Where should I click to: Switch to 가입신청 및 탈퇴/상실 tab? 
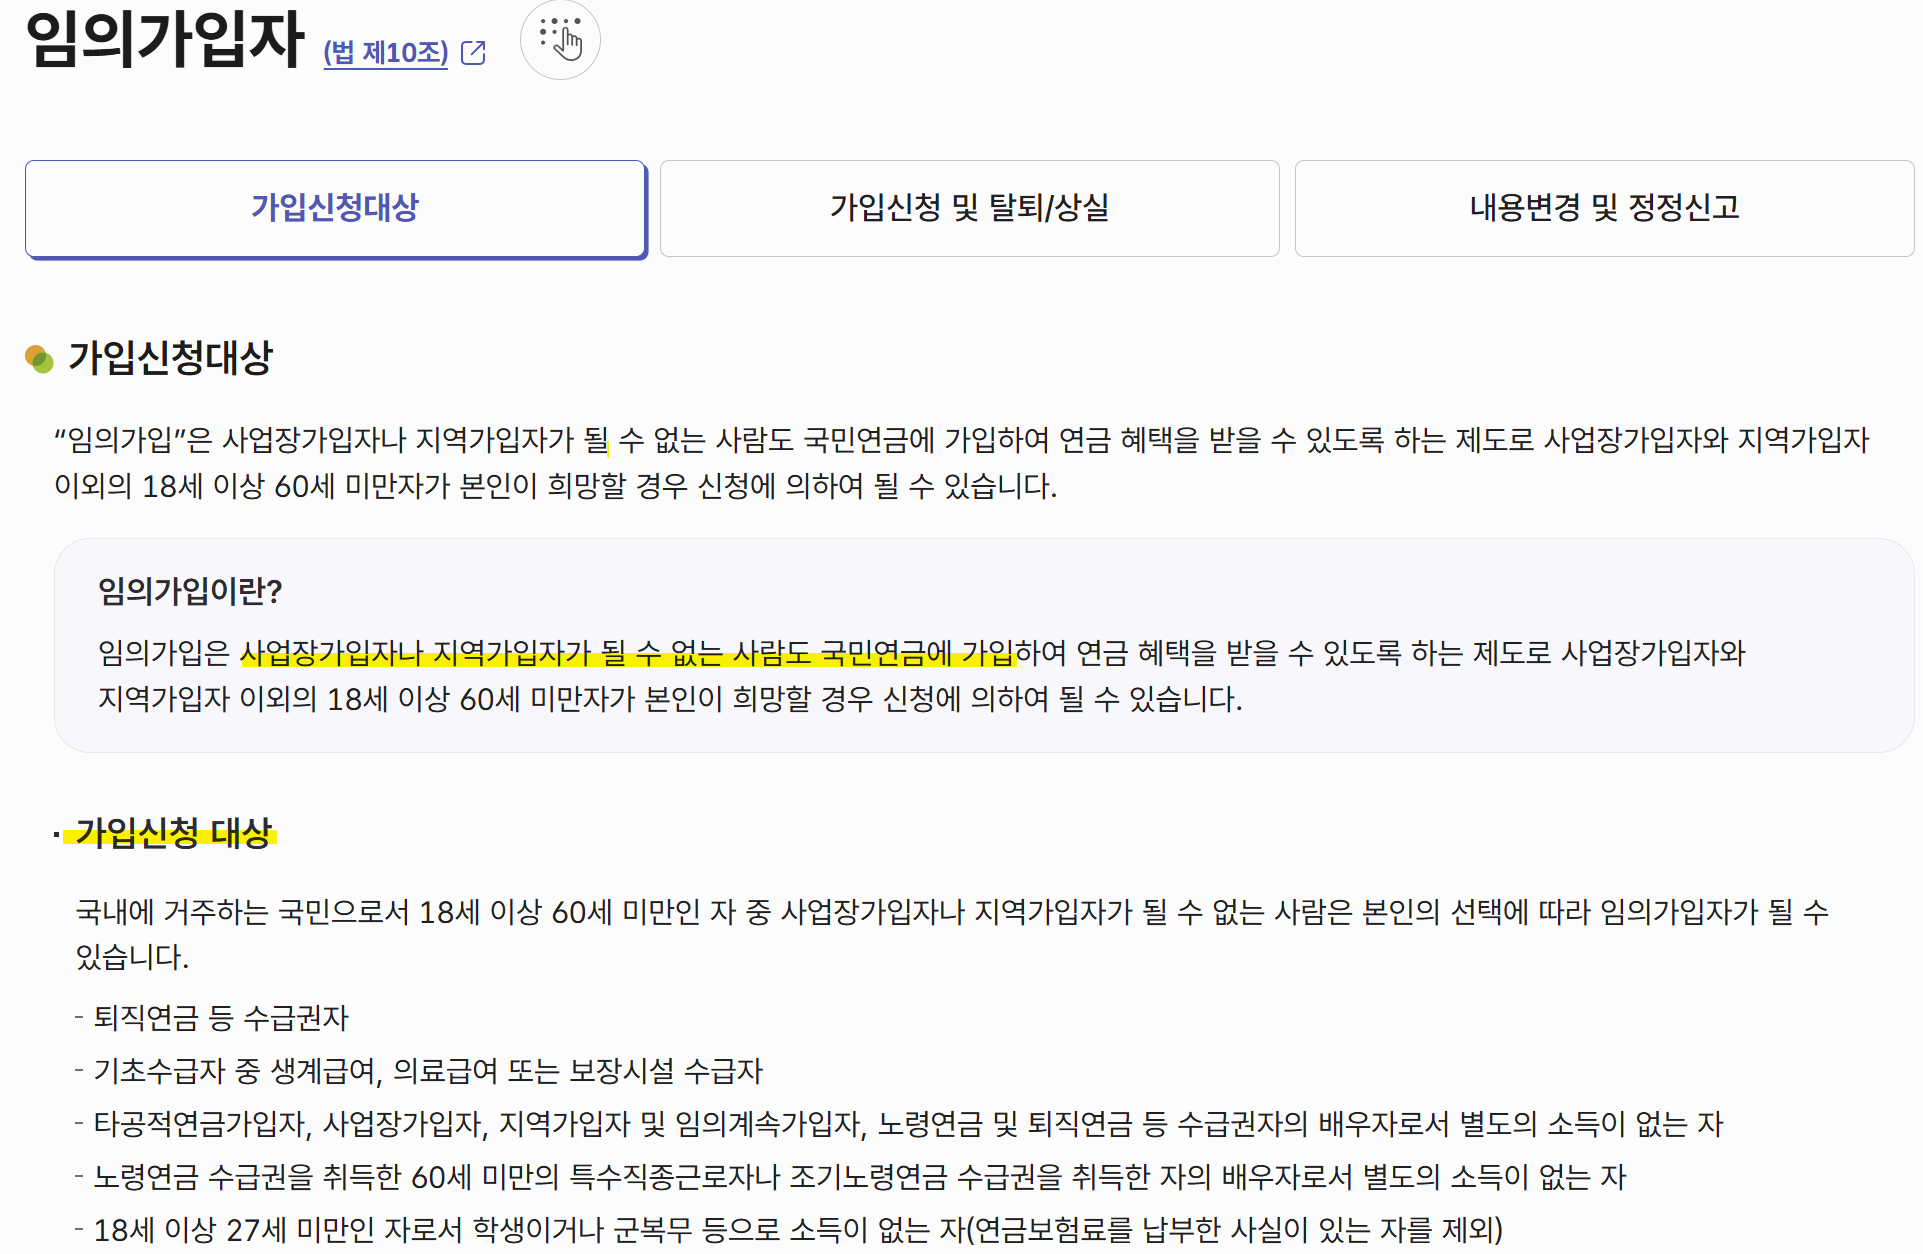969,208
